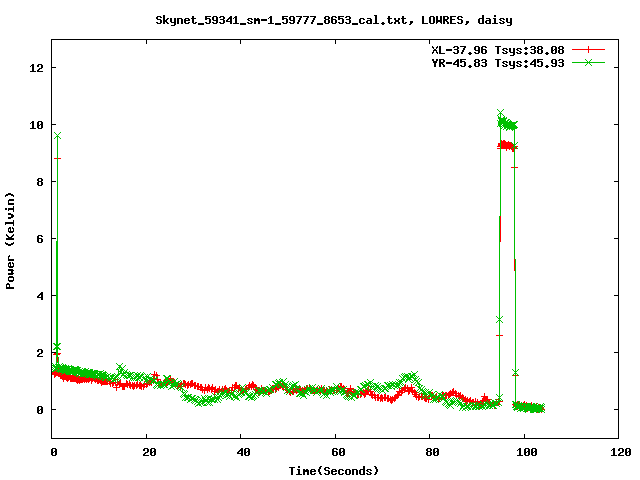Click the x-axis tick label 40

[244, 452]
